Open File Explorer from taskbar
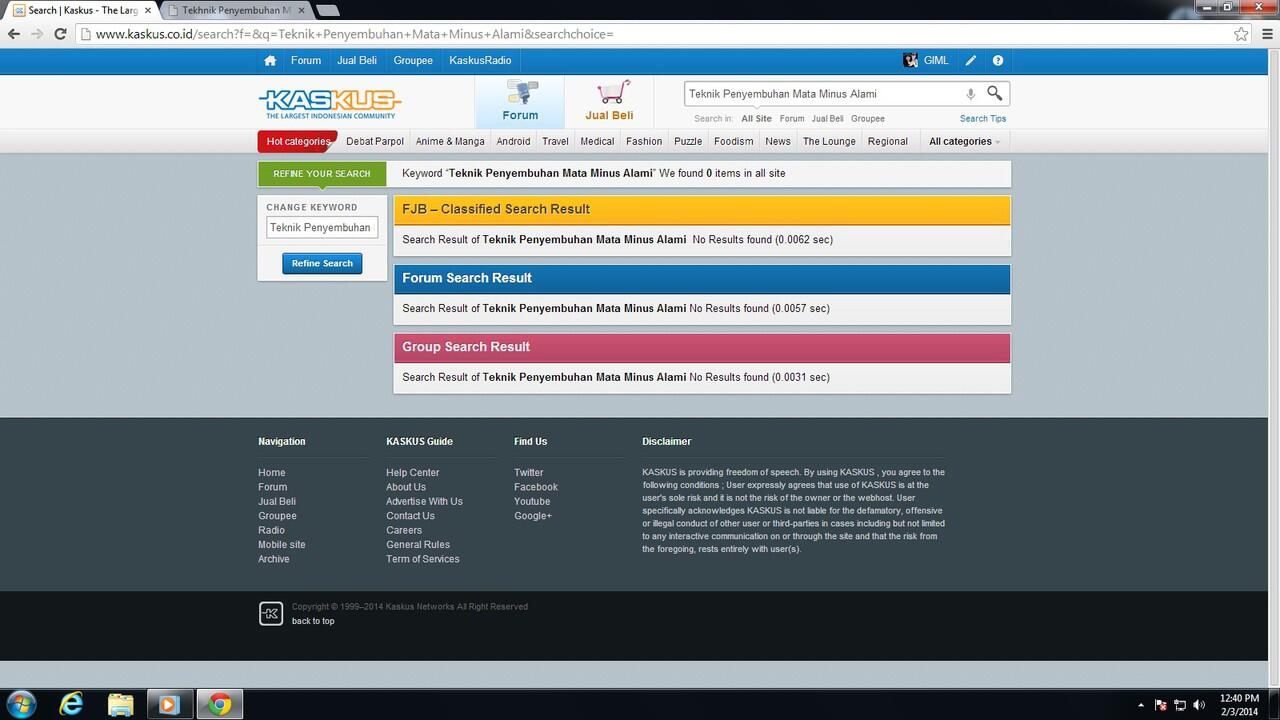The image size is (1280, 720). tap(120, 704)
